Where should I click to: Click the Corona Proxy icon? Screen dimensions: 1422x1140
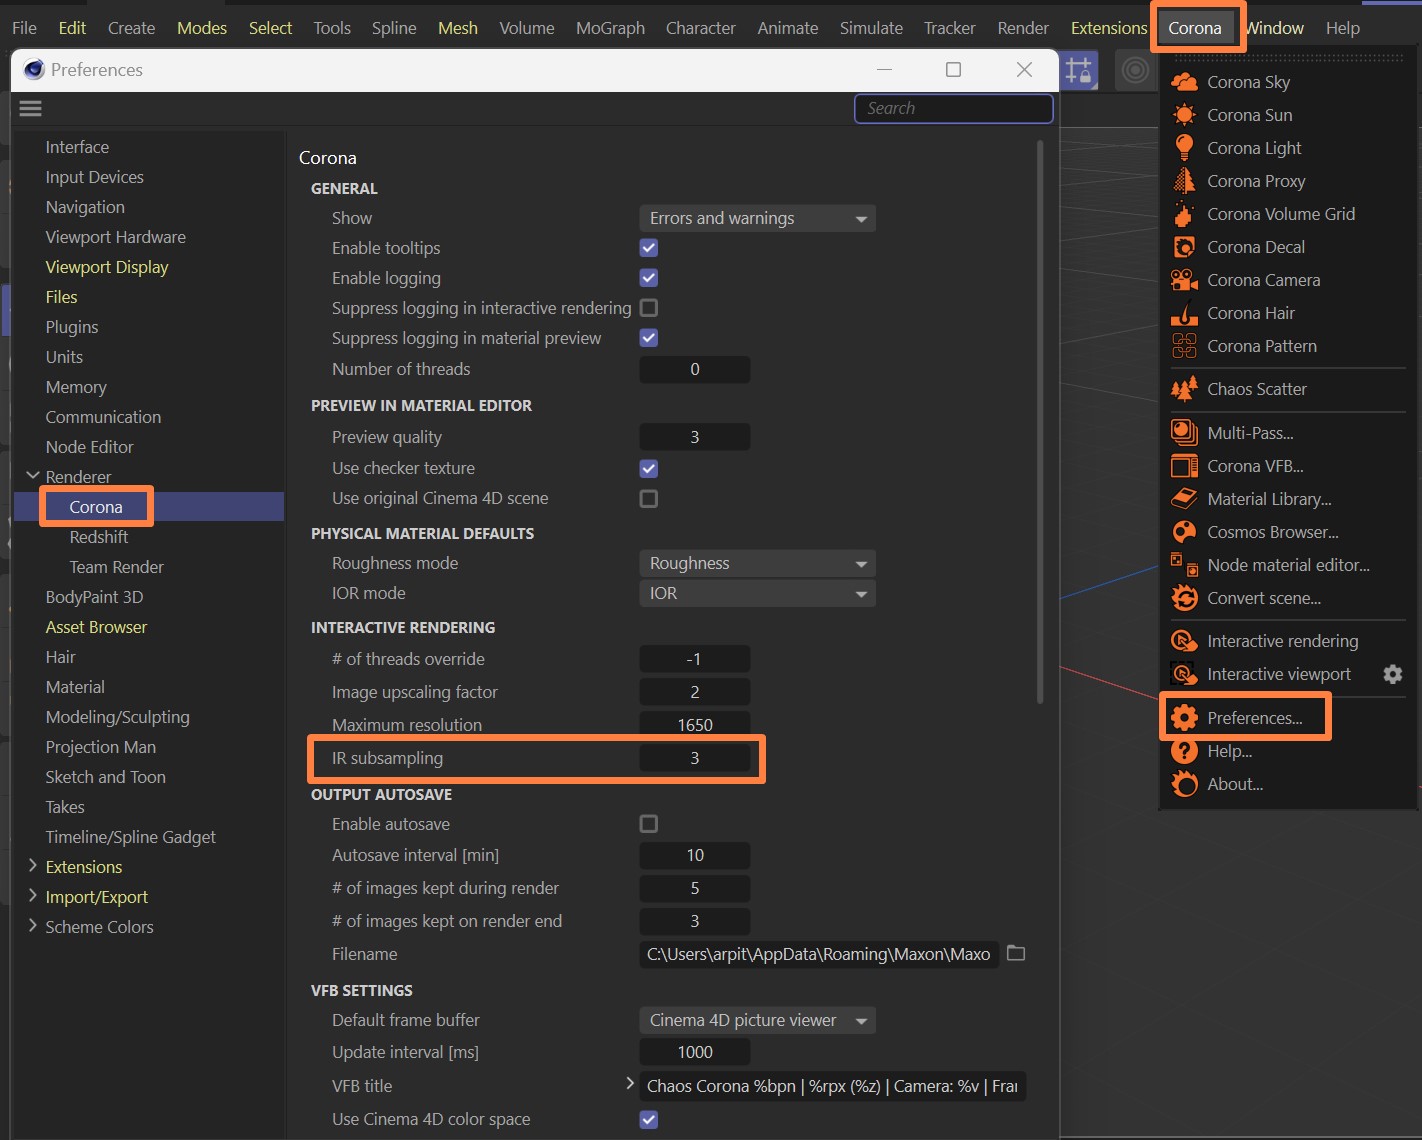[x=1184, y=181]
